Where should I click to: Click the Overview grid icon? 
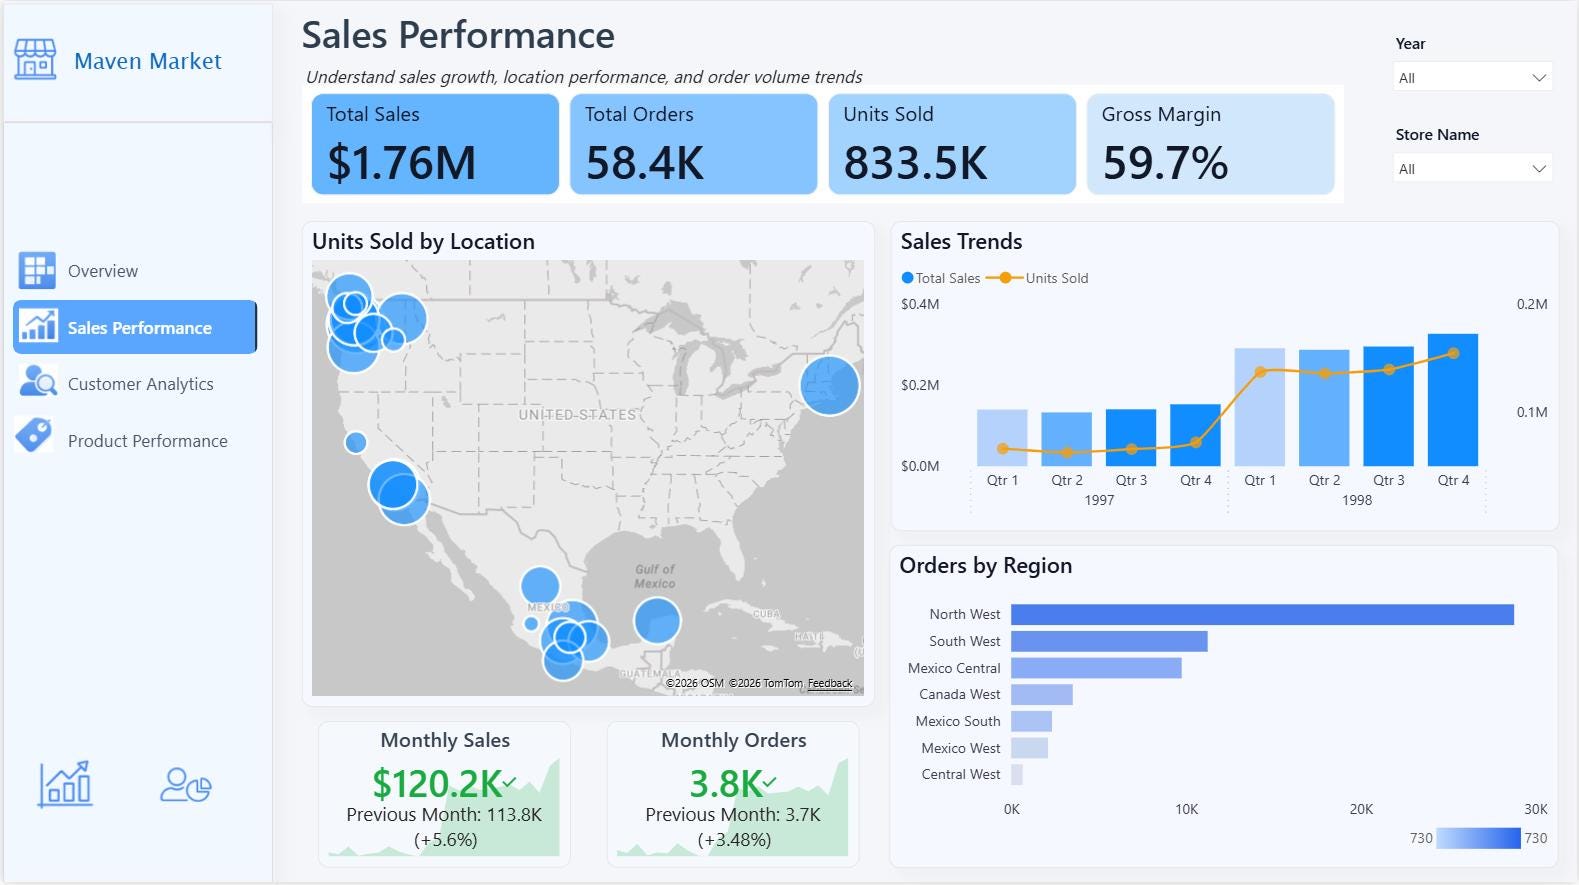[x=38, y=271]
